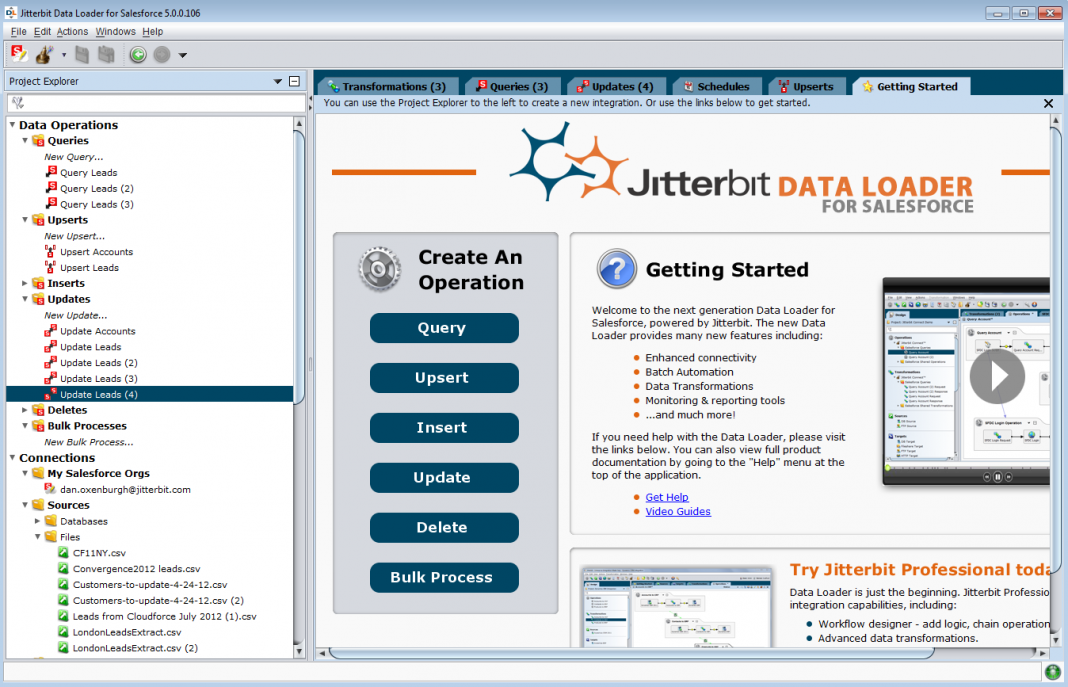Follow the Video Guides link
The height and width of the screenshot is (687, 1068).
click(677, 512)
